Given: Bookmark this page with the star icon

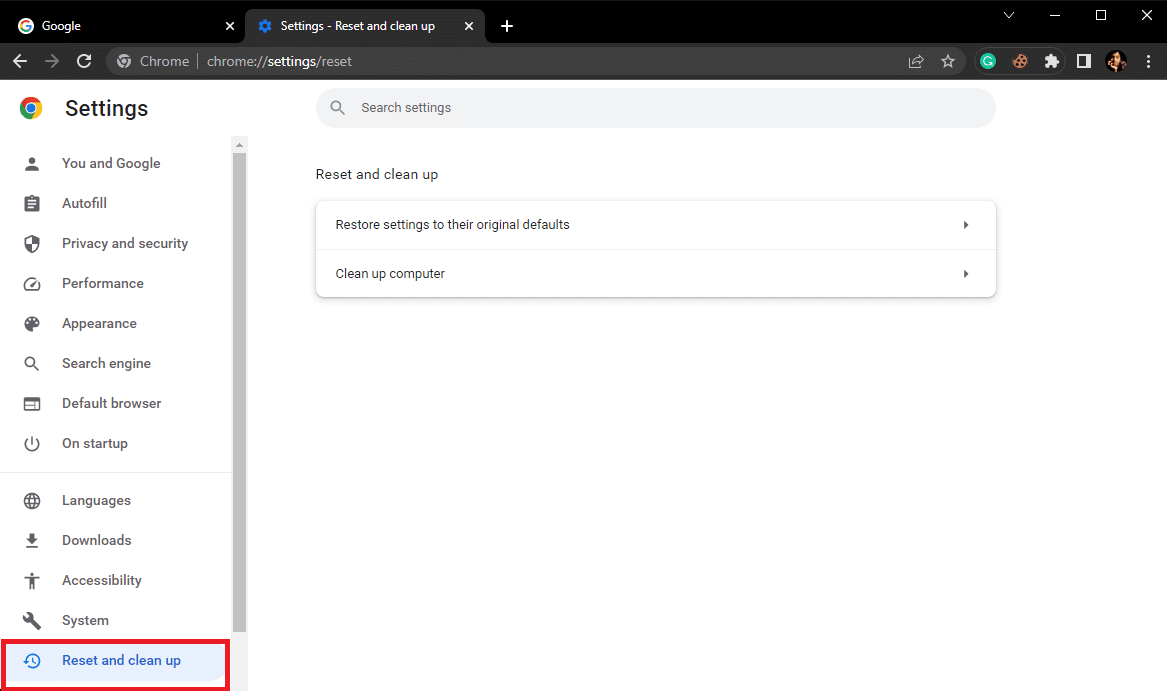Looking at the screenshot, I should tap(947, 61).
